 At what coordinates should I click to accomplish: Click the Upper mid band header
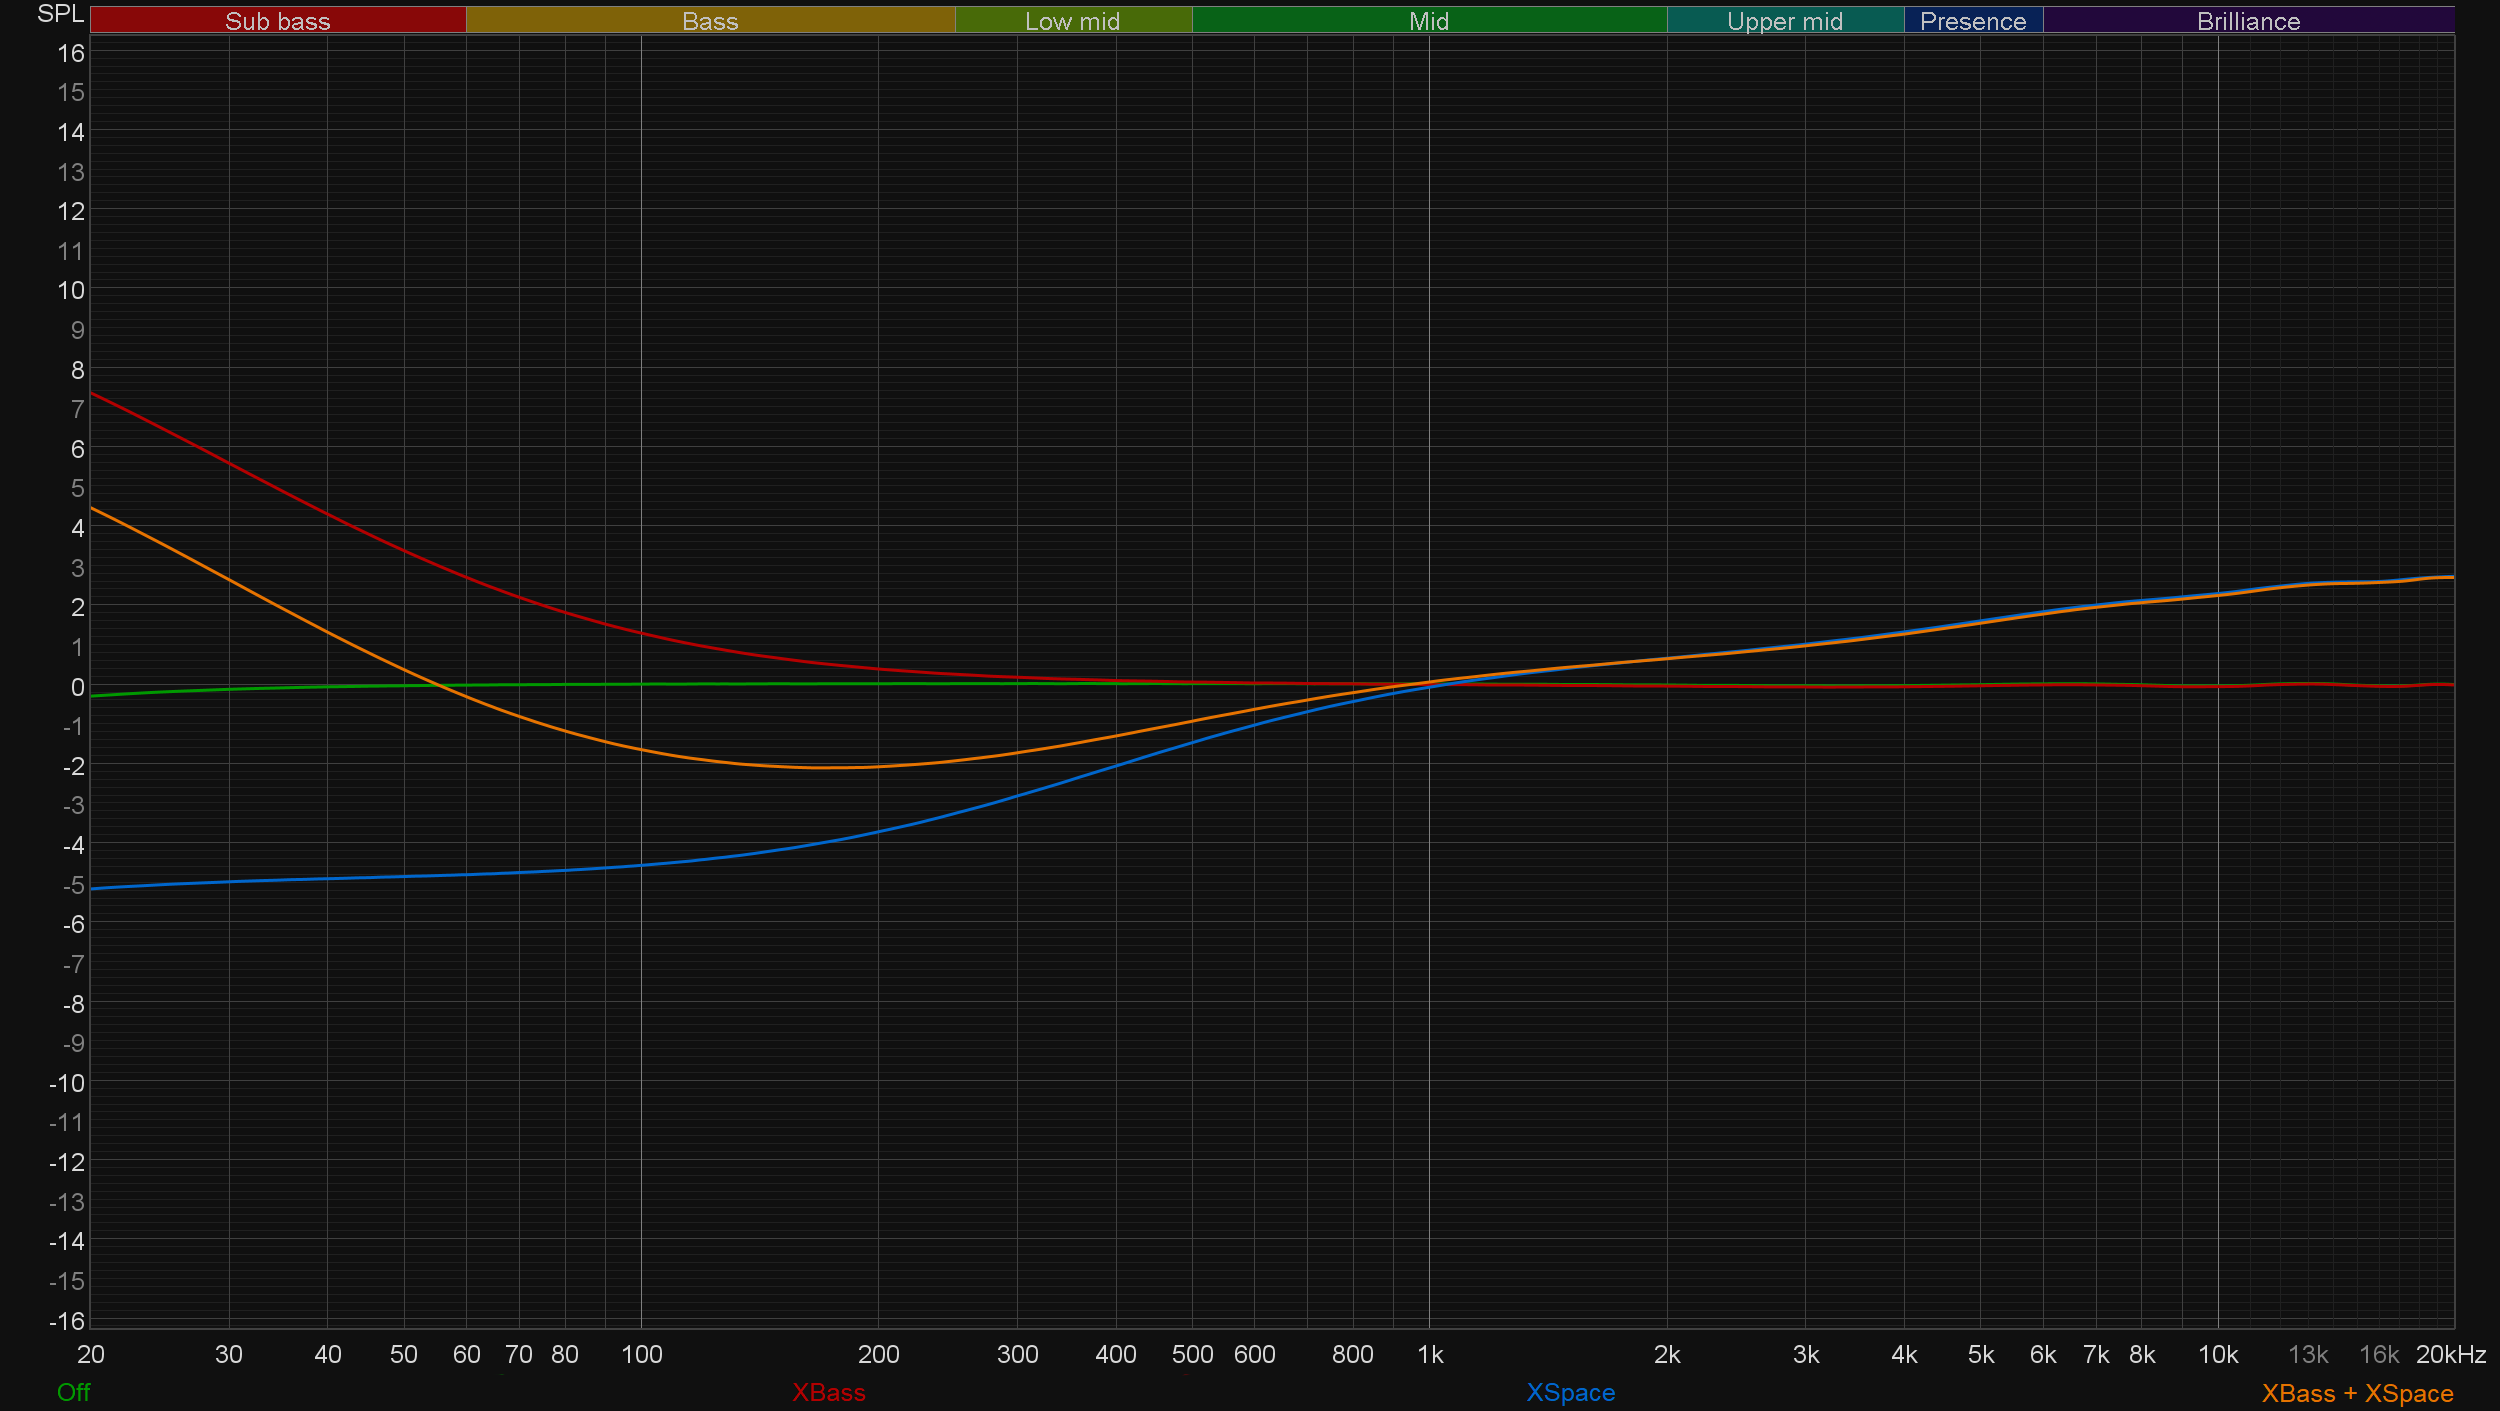(1784, 21)
